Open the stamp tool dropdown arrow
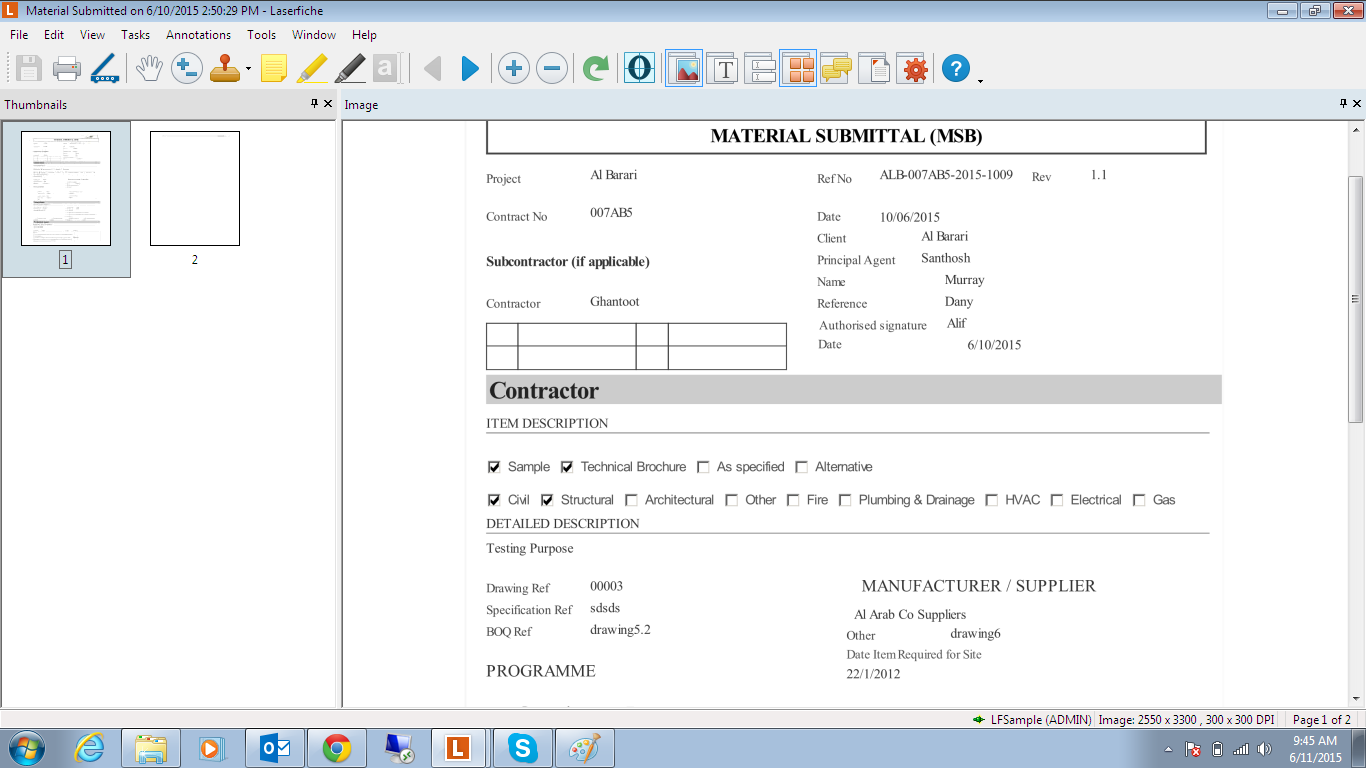Image resolution: width=1366 pixels, height=768 pixels. (x=248, y=70)
